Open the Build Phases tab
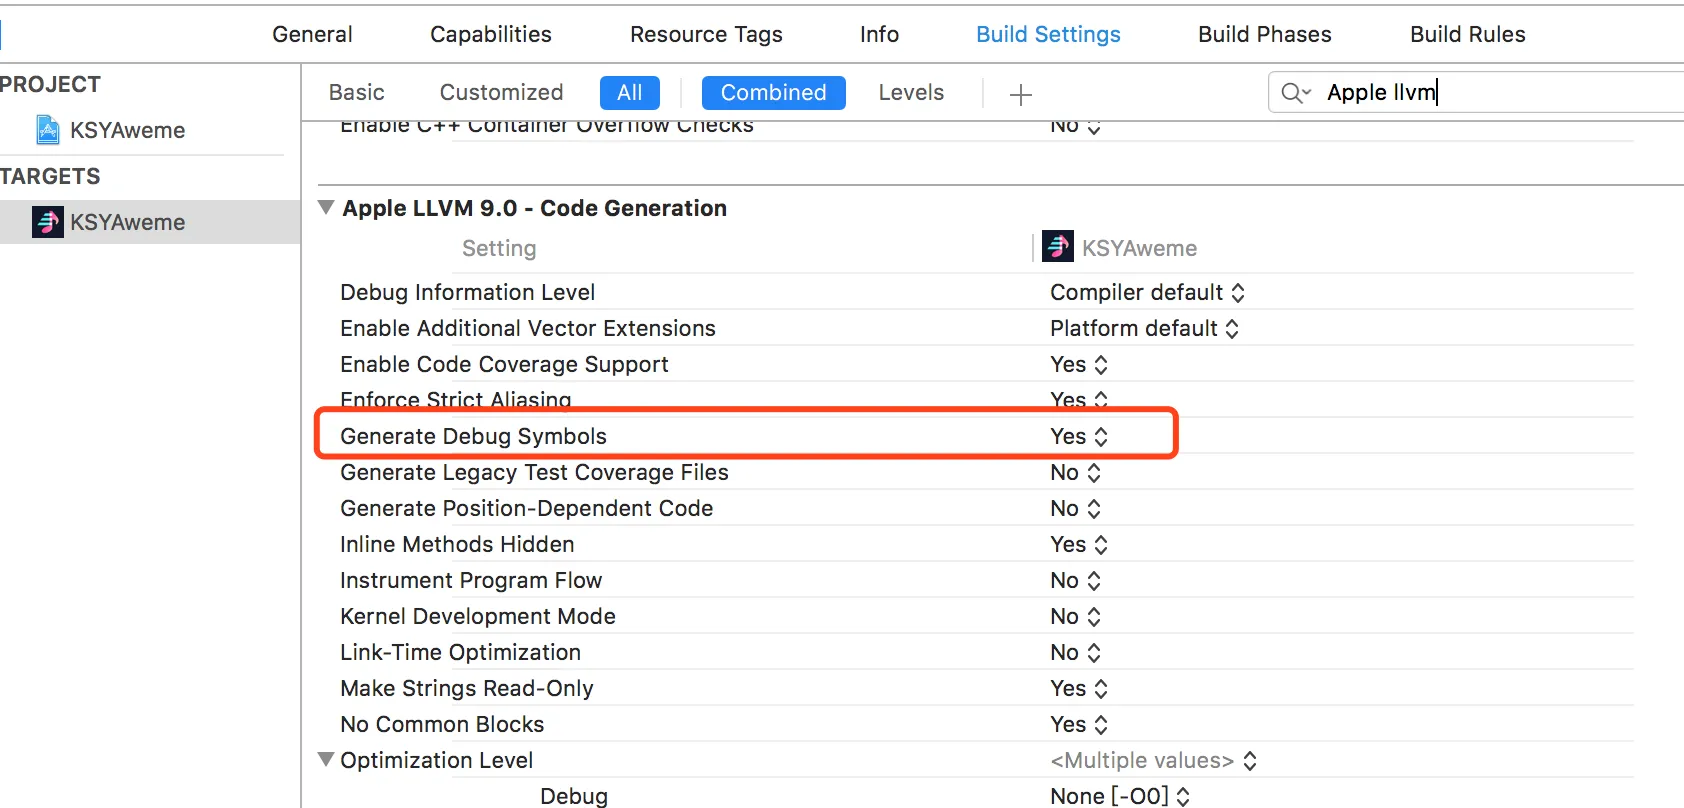Screen dimensions: 1684x808 pos(1264,34)
